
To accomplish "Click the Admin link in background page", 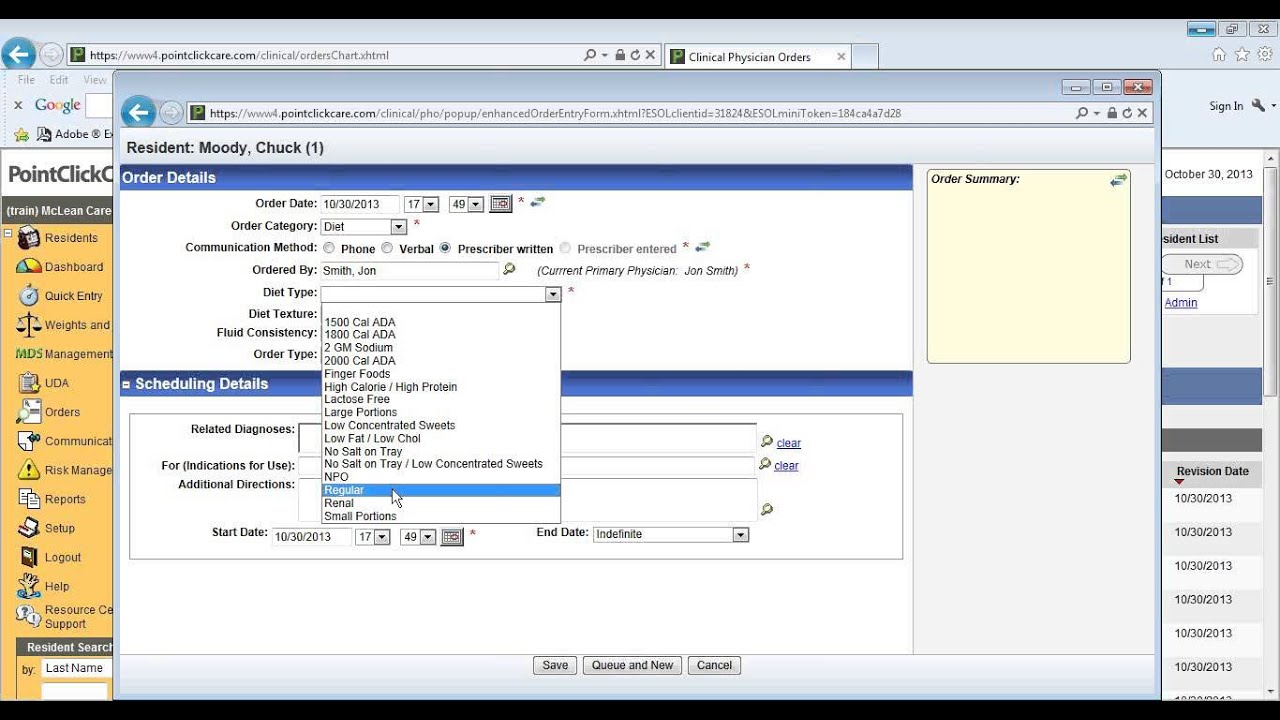I will 1180,303.
